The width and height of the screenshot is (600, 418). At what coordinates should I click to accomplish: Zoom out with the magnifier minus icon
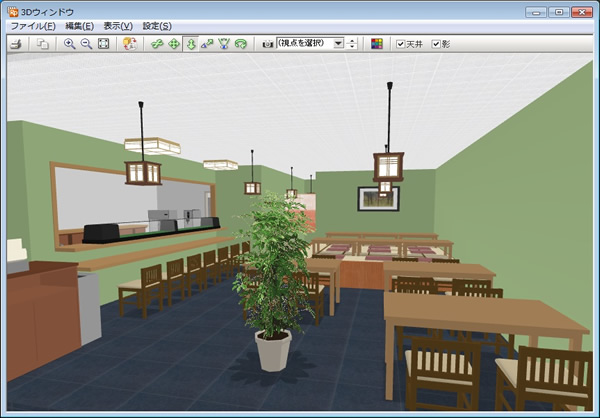pos(85,44)
